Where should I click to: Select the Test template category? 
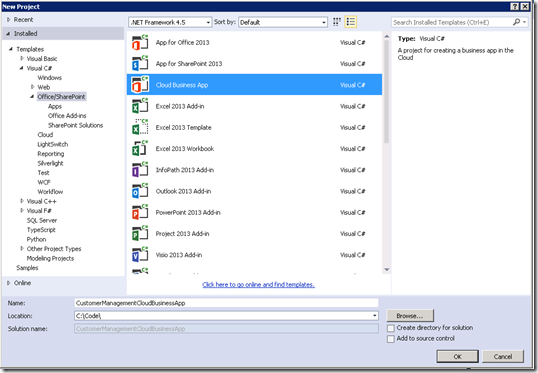pos(43,173)
